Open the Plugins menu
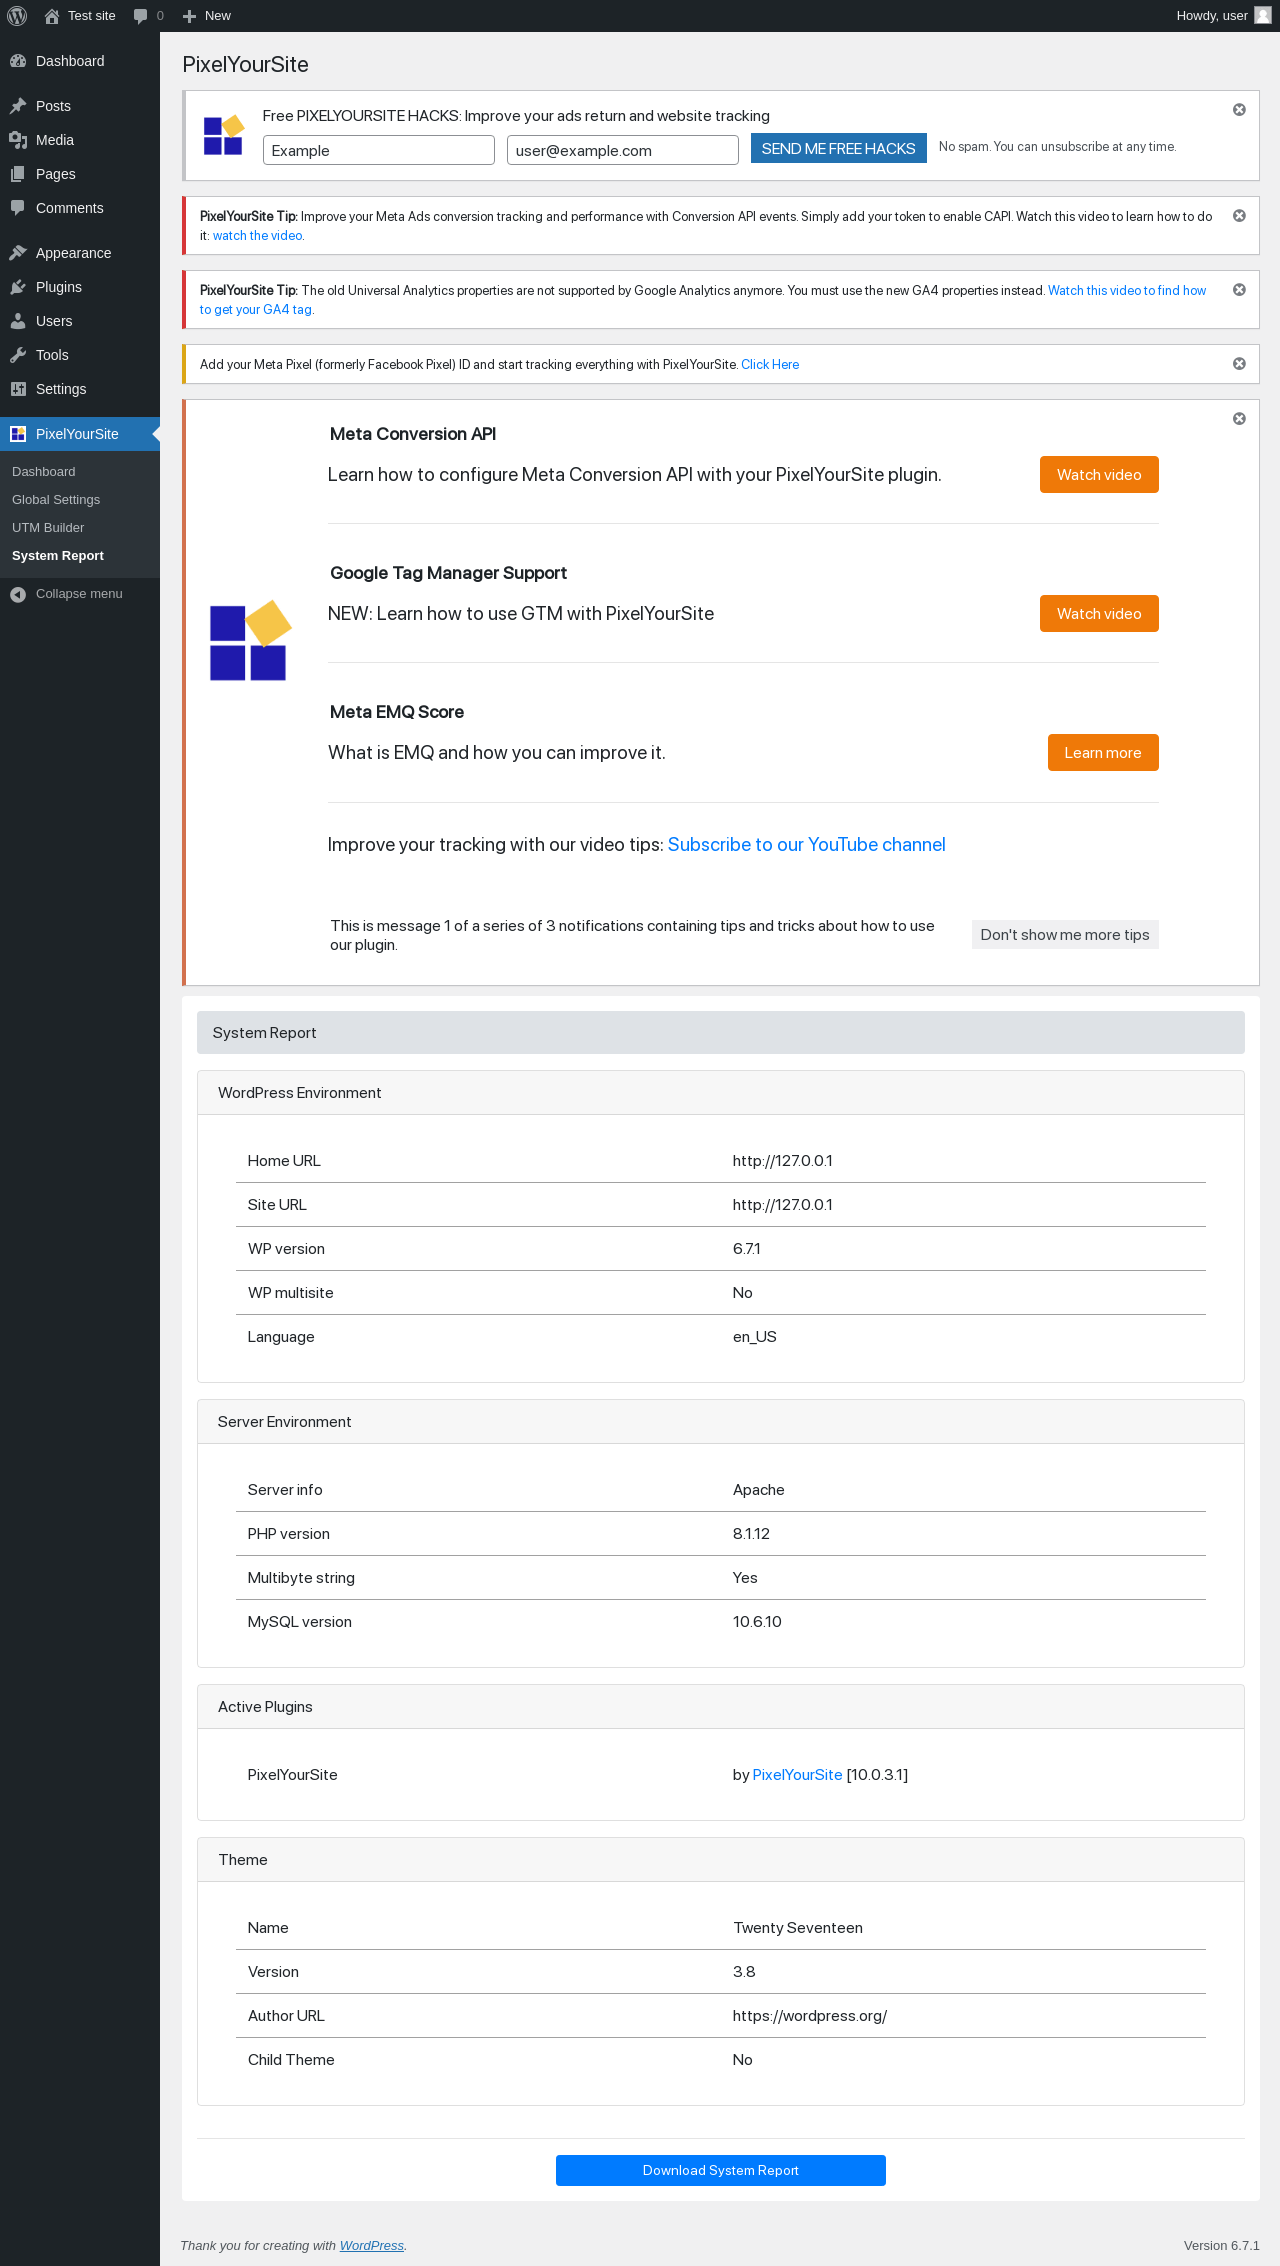Screen dimensions: 1280x2266 click(x=80, y=287)
